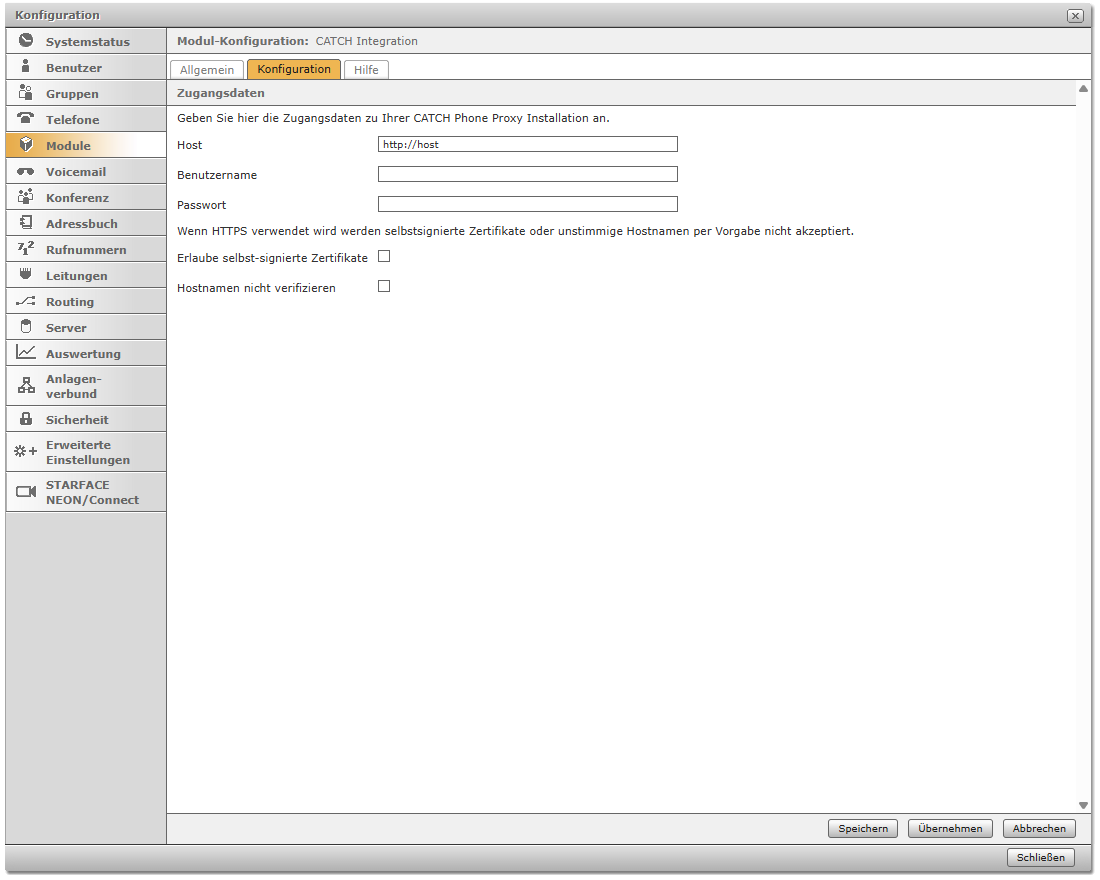
Task: Select the Telefone phone icon
Action: (26, 119)
